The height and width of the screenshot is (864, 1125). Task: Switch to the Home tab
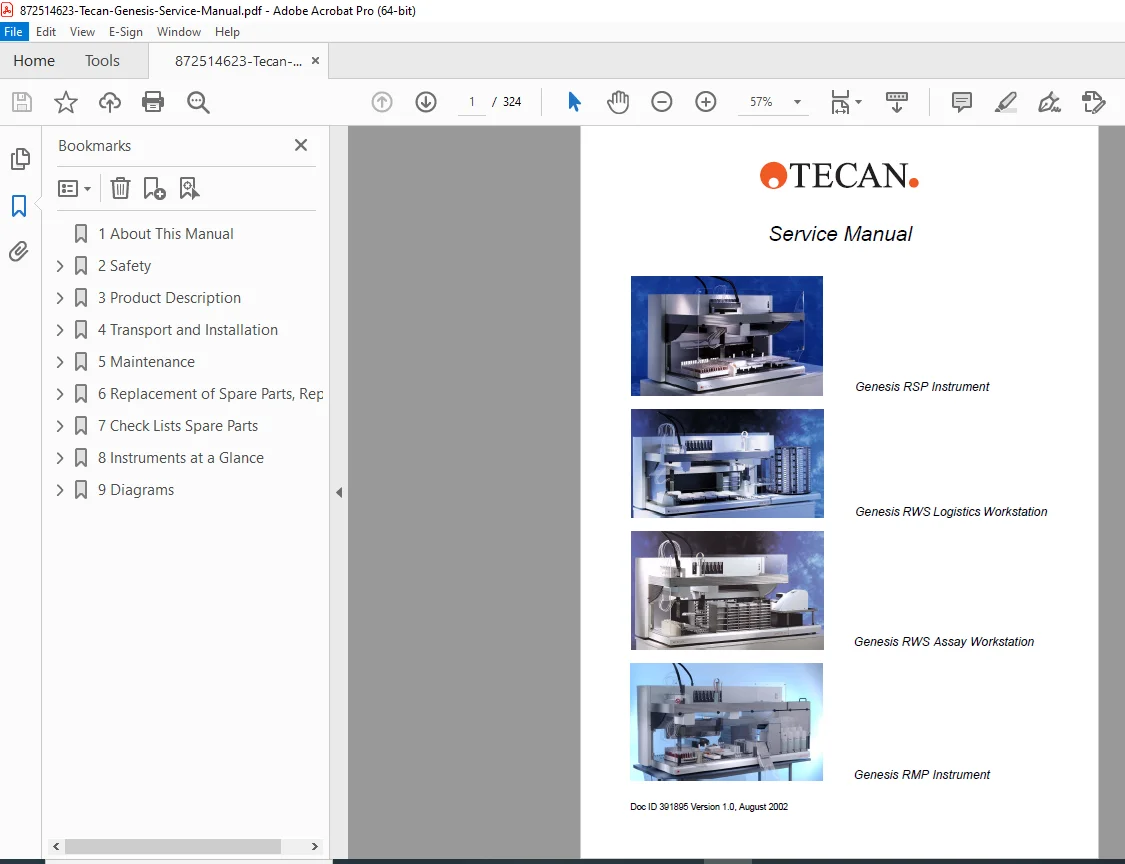34,61
